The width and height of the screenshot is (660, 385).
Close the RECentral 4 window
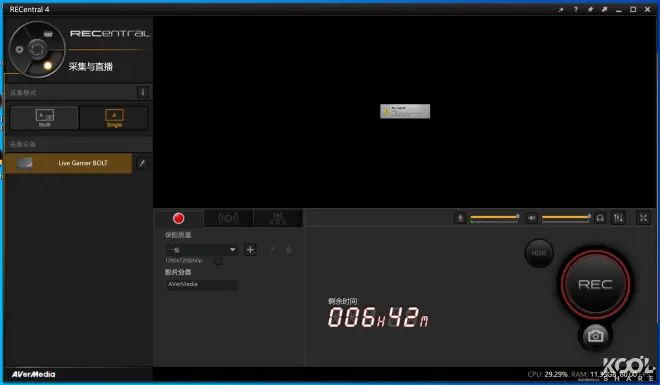[x=647, y=9]
